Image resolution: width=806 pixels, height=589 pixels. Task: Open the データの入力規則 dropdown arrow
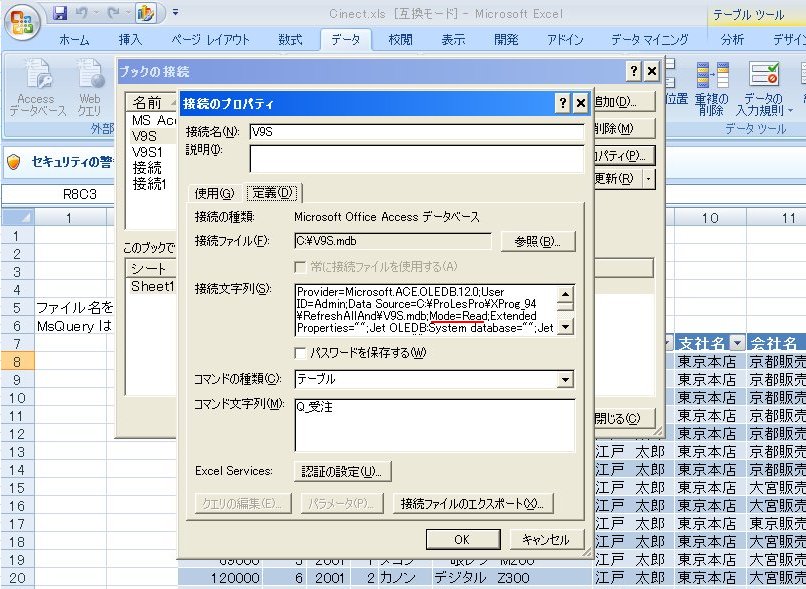pos(791,110)
